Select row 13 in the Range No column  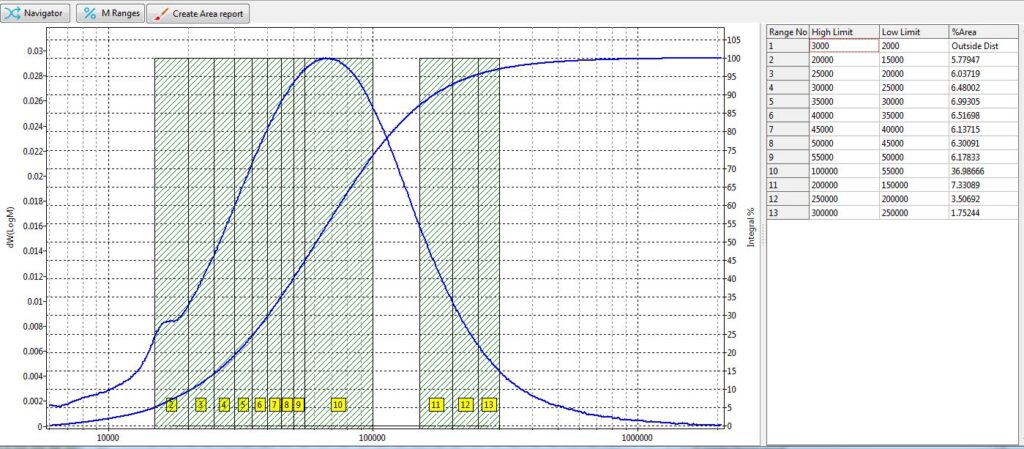coord(787,213)
